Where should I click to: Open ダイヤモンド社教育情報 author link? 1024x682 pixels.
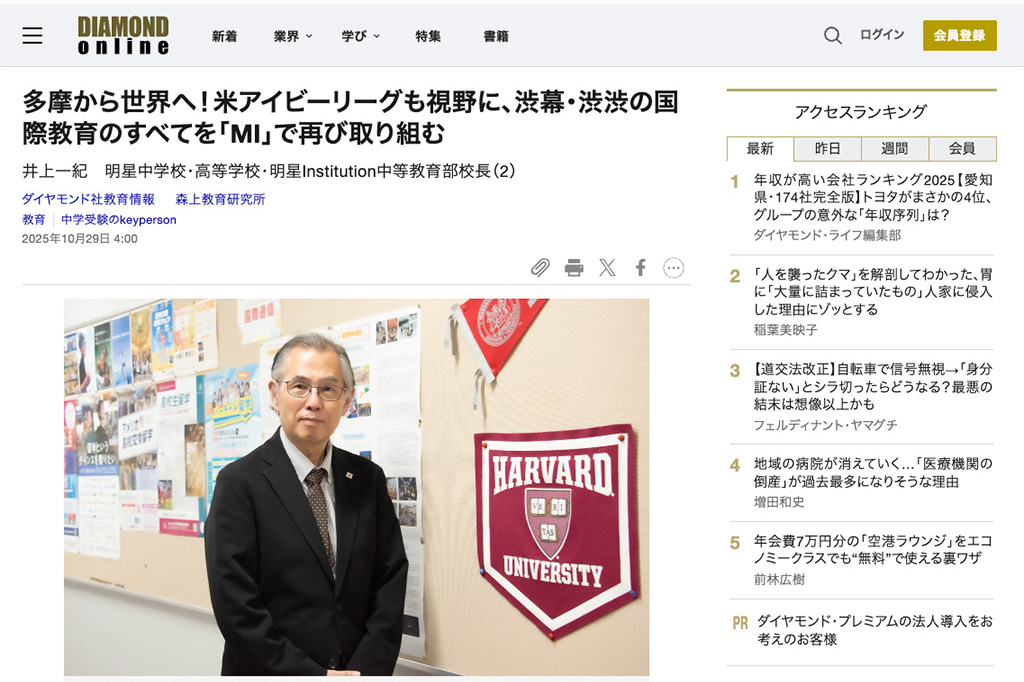coord(88,199)
